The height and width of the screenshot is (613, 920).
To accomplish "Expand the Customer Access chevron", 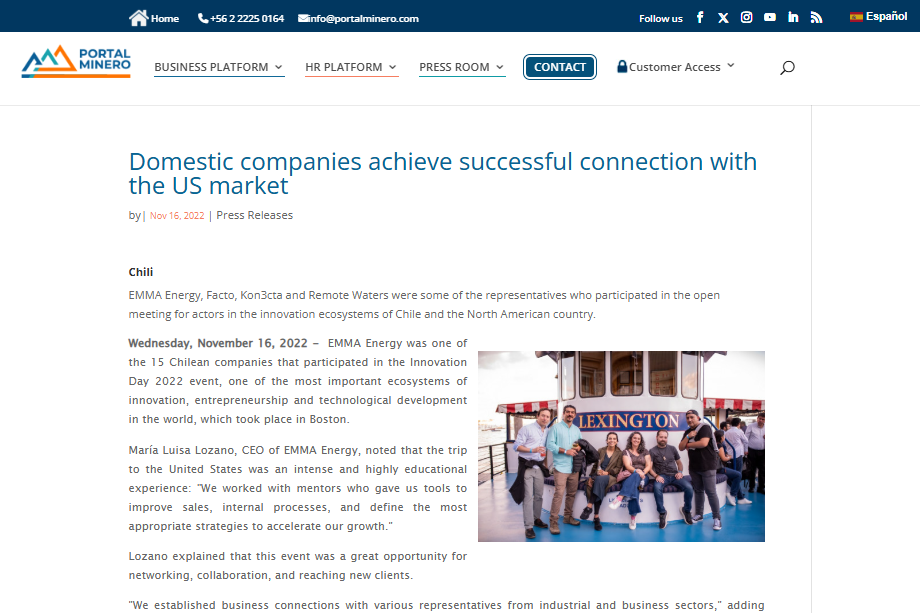I will 730,65.
